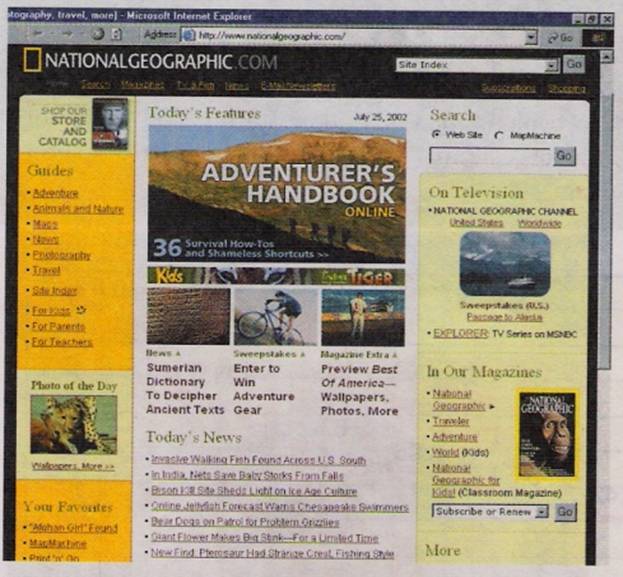Viewport: 623px width, 577px height.
Task: Click the yellow National Geographic logo frame
Action: point(32,60)
